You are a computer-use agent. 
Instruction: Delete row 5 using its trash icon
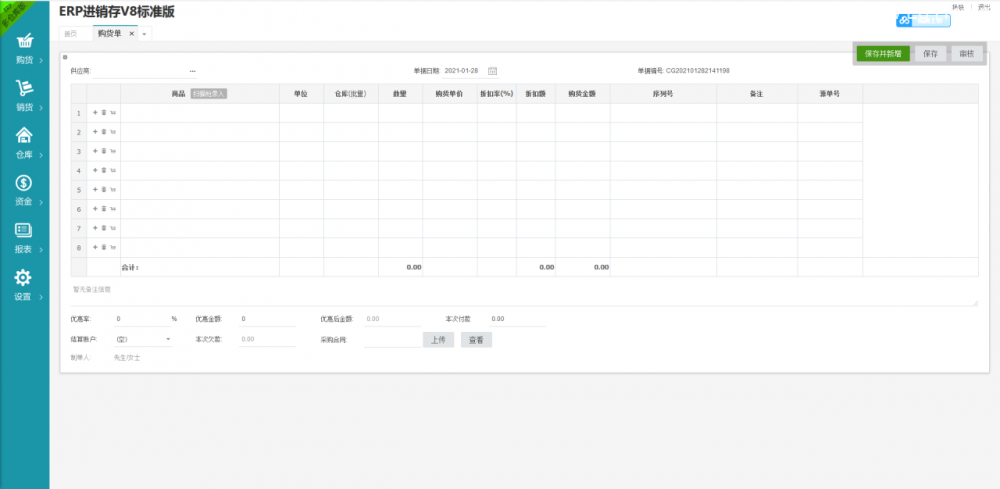[103, 189]
